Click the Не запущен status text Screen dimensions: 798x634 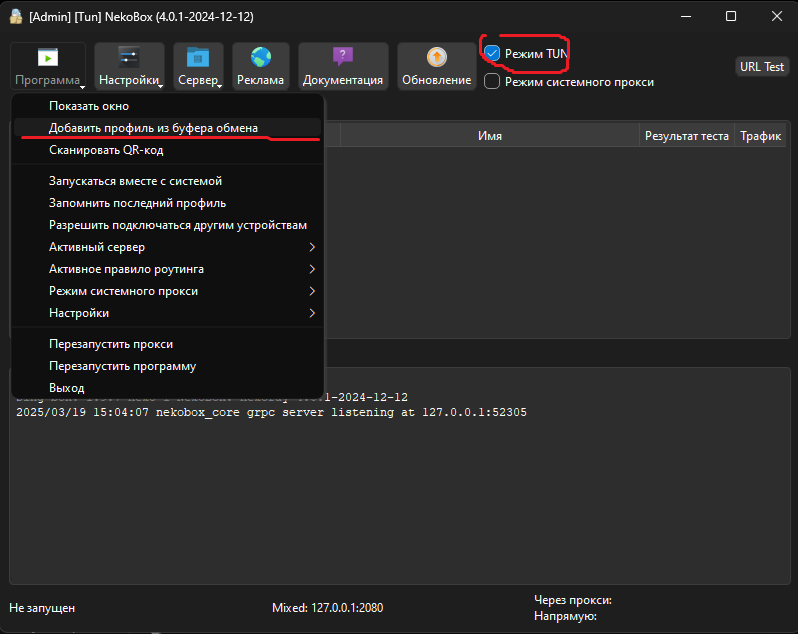tap(42, 608)
